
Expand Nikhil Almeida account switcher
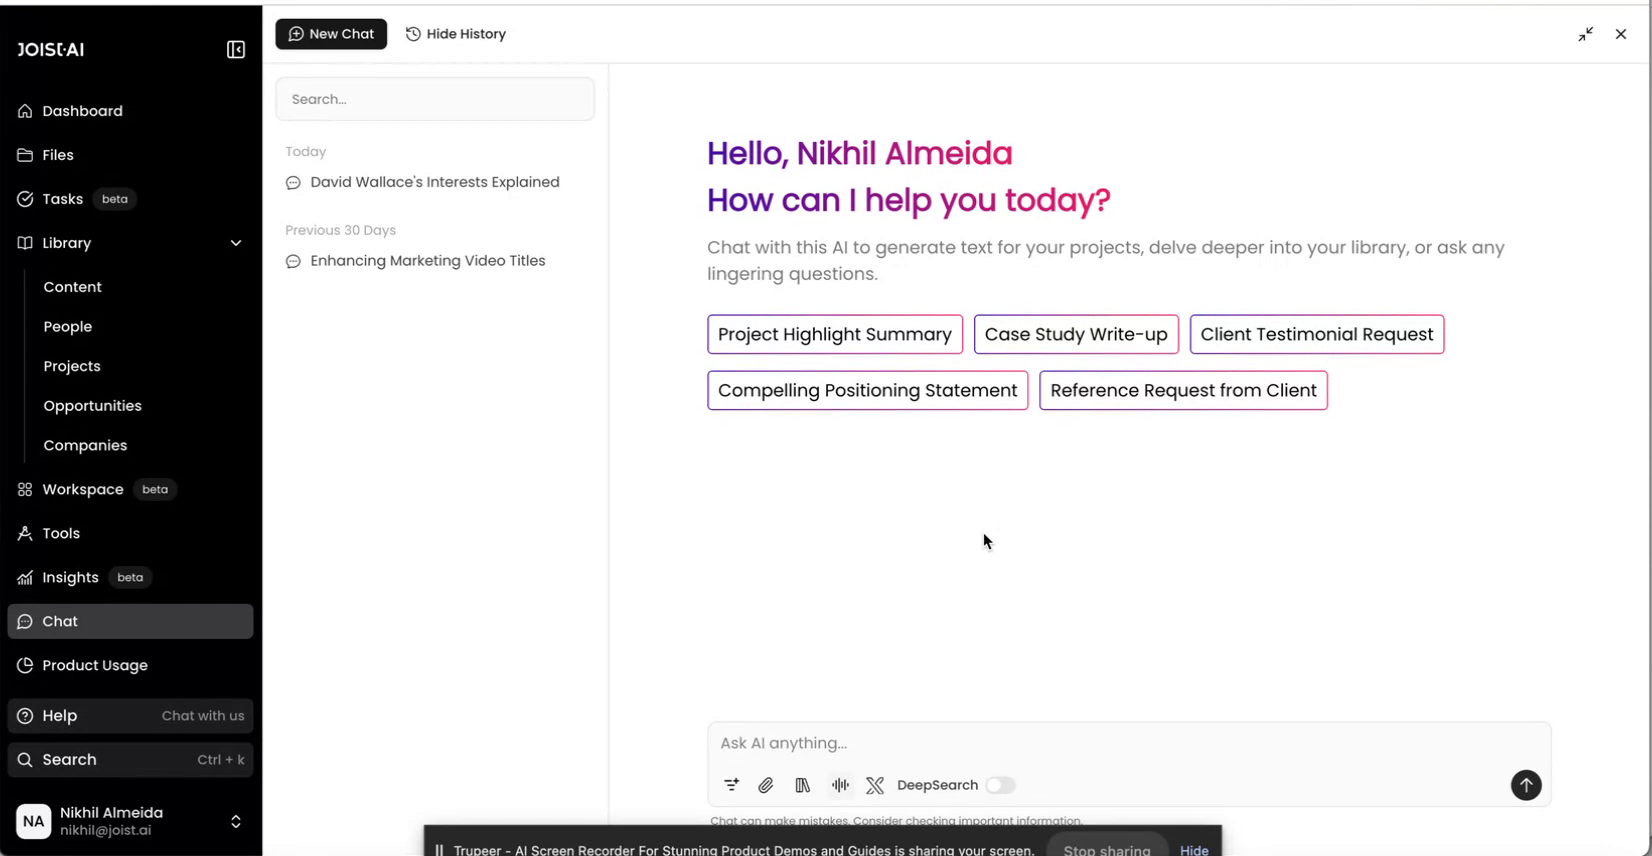point(236,821)
